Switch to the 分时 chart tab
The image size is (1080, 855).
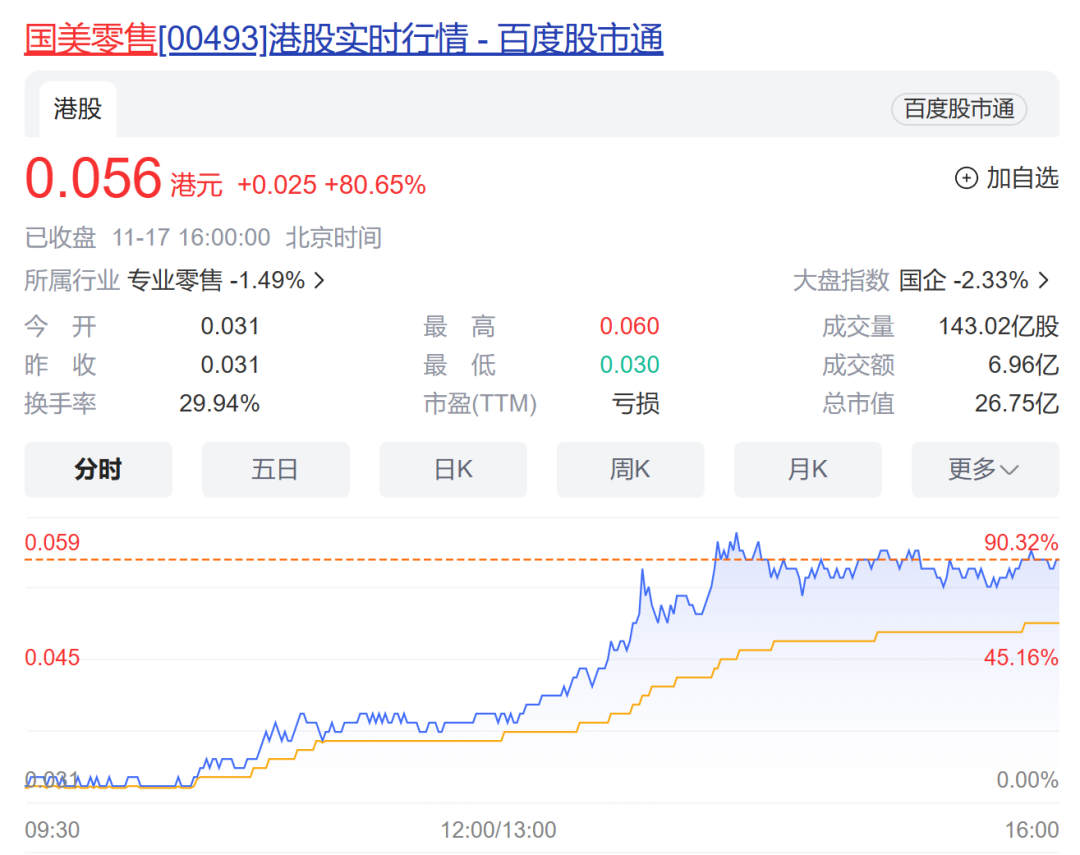98,469
